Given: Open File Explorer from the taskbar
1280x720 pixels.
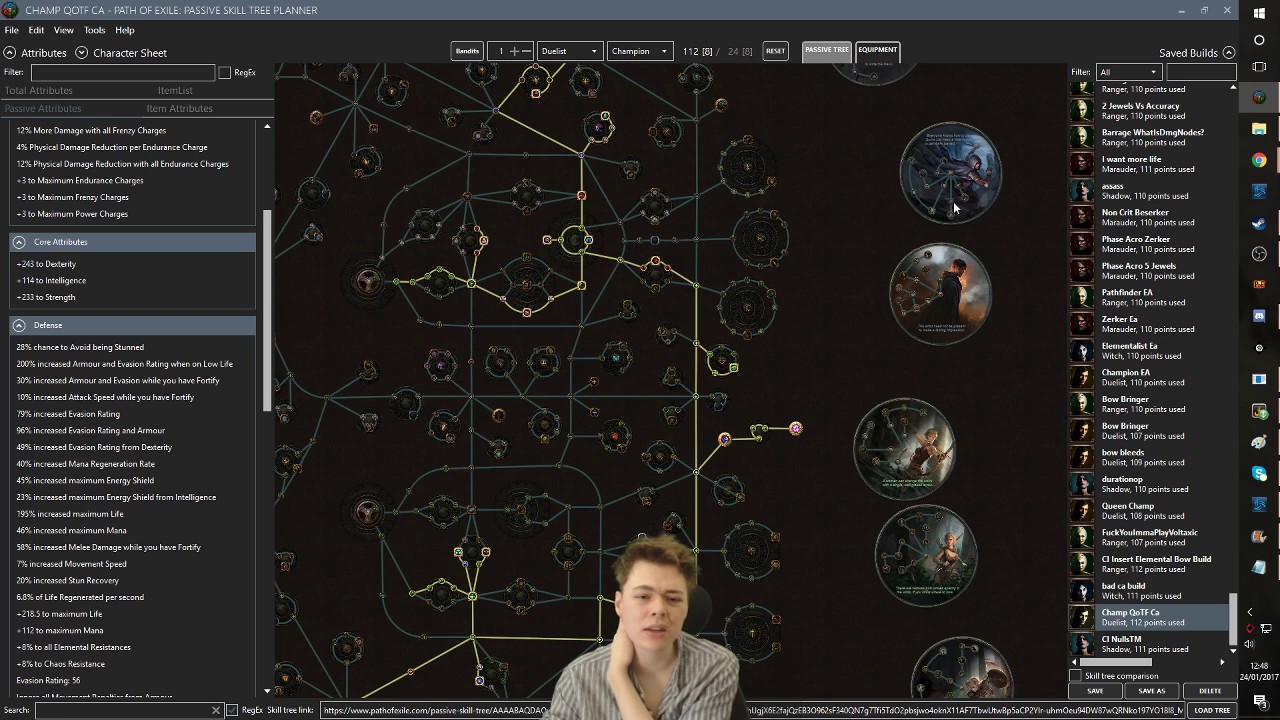Looking at the screenshot, I should point(1259,129).
